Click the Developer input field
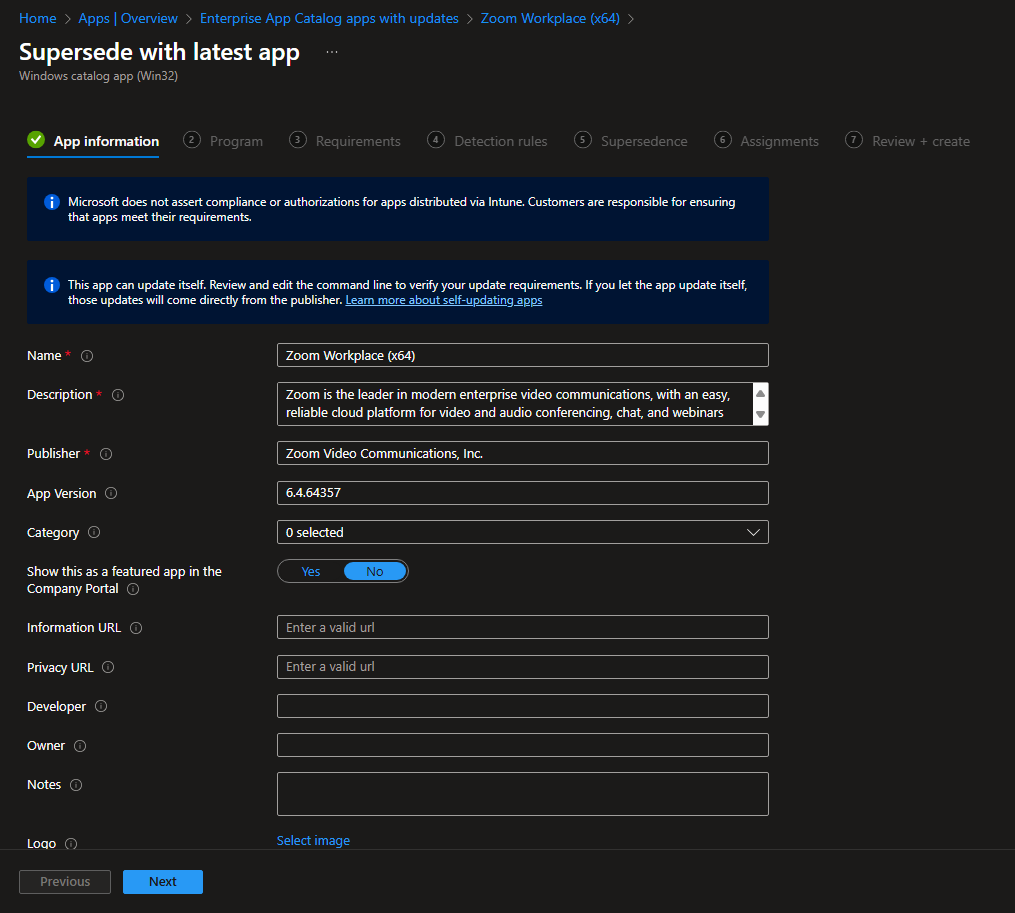Image resolution: width=1015 pixels, height=913 pixels. (522, 706)
